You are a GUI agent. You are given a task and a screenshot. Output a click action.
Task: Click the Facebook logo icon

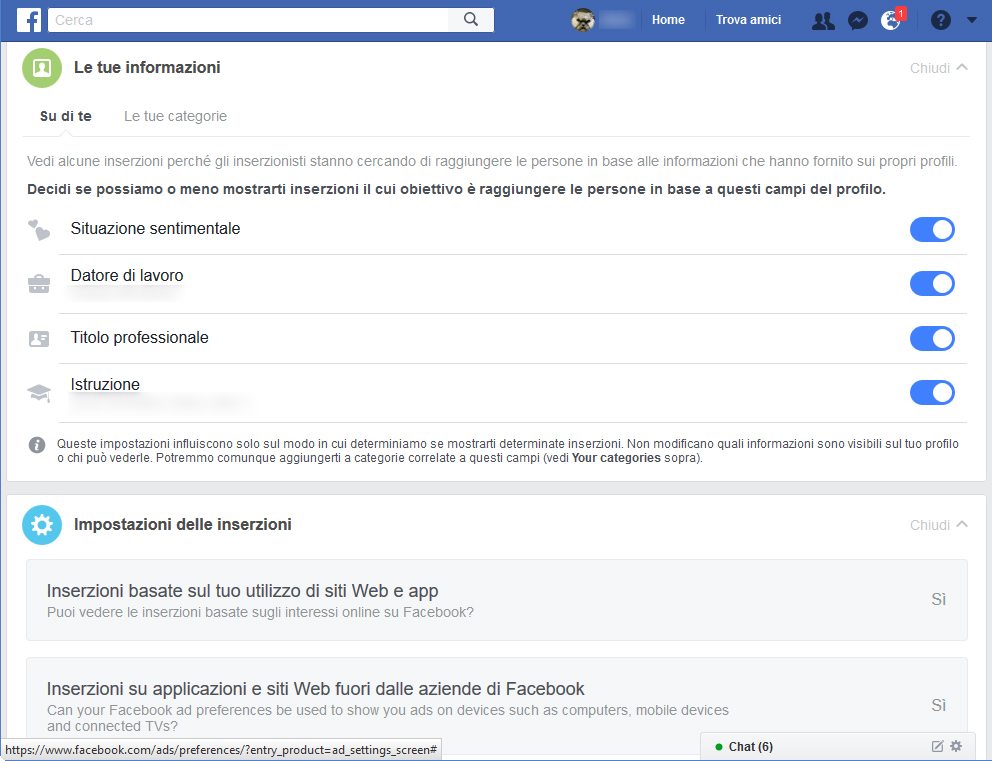pyautogui.click(x=28, y=20)
